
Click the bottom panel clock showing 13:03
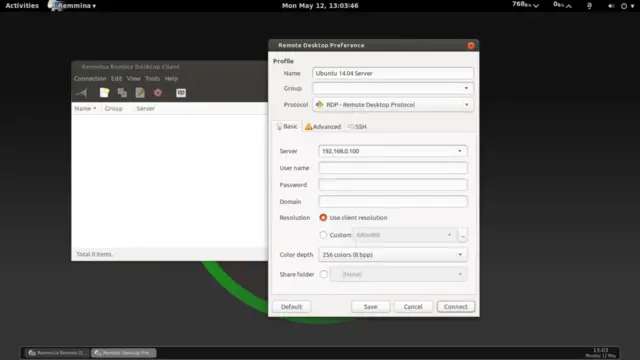pos(600,353)
